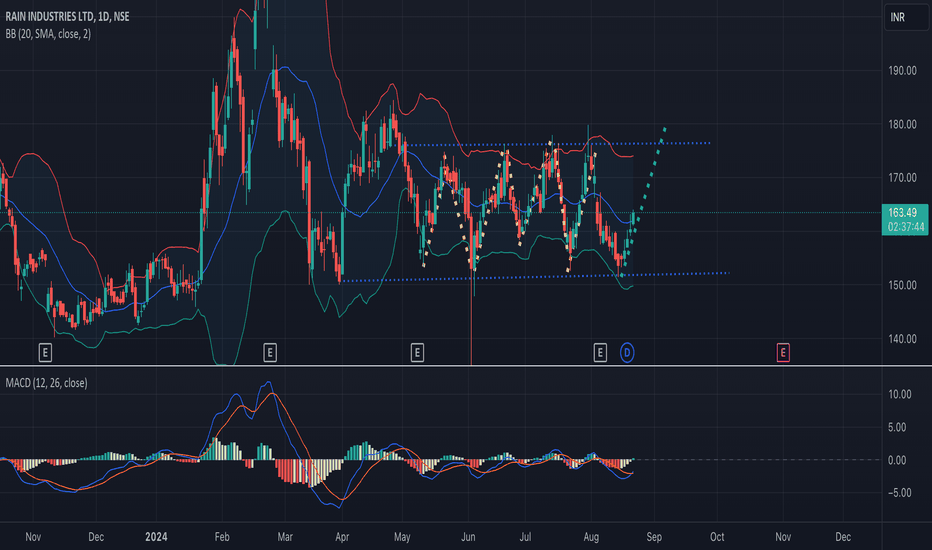Open the earnings E marker in August
Viewport: 932px width, 550px height.
coord(600,353)
